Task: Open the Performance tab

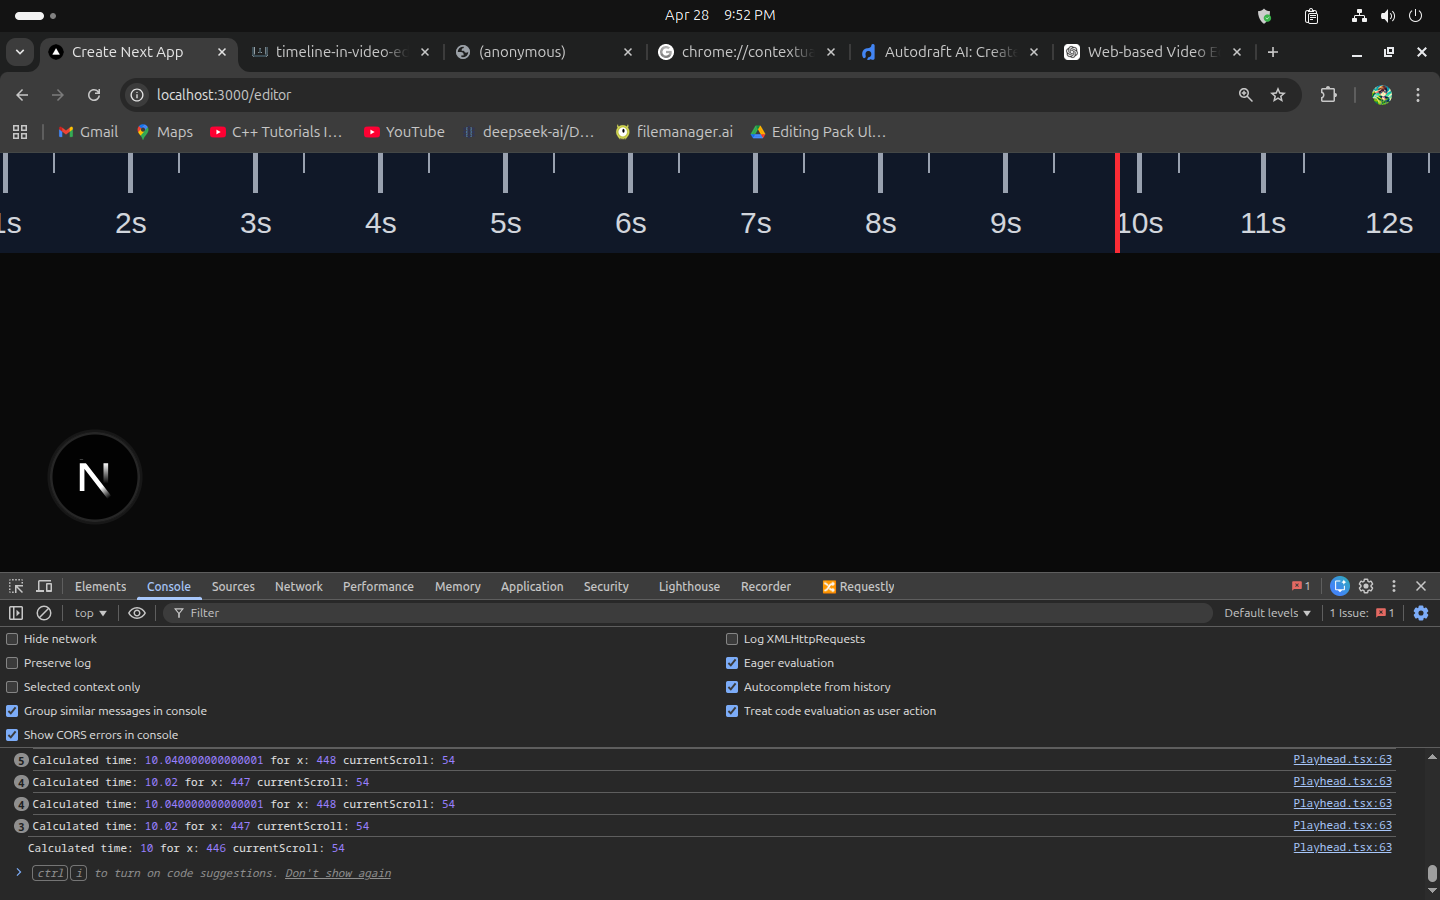Action: pos(378,587)
